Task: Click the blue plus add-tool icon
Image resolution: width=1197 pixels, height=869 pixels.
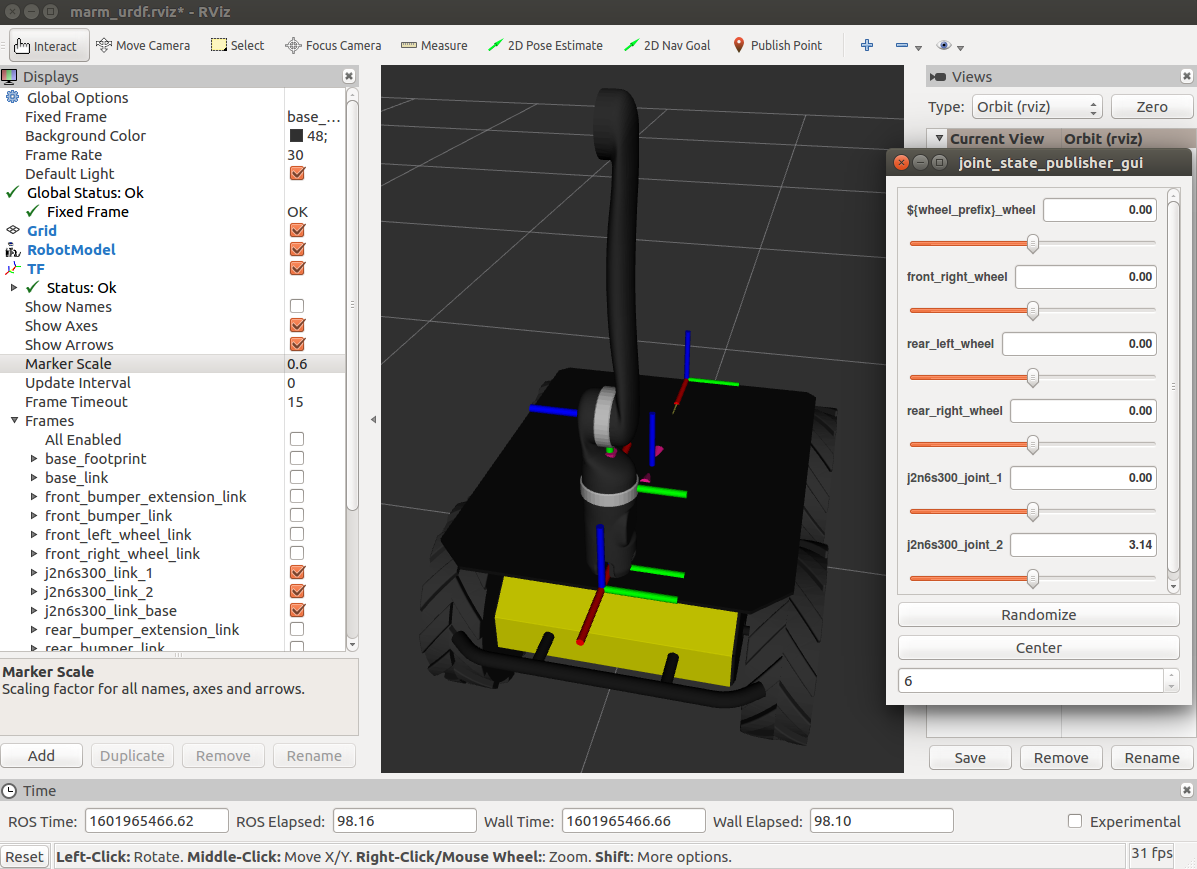Action: point(866,46)
